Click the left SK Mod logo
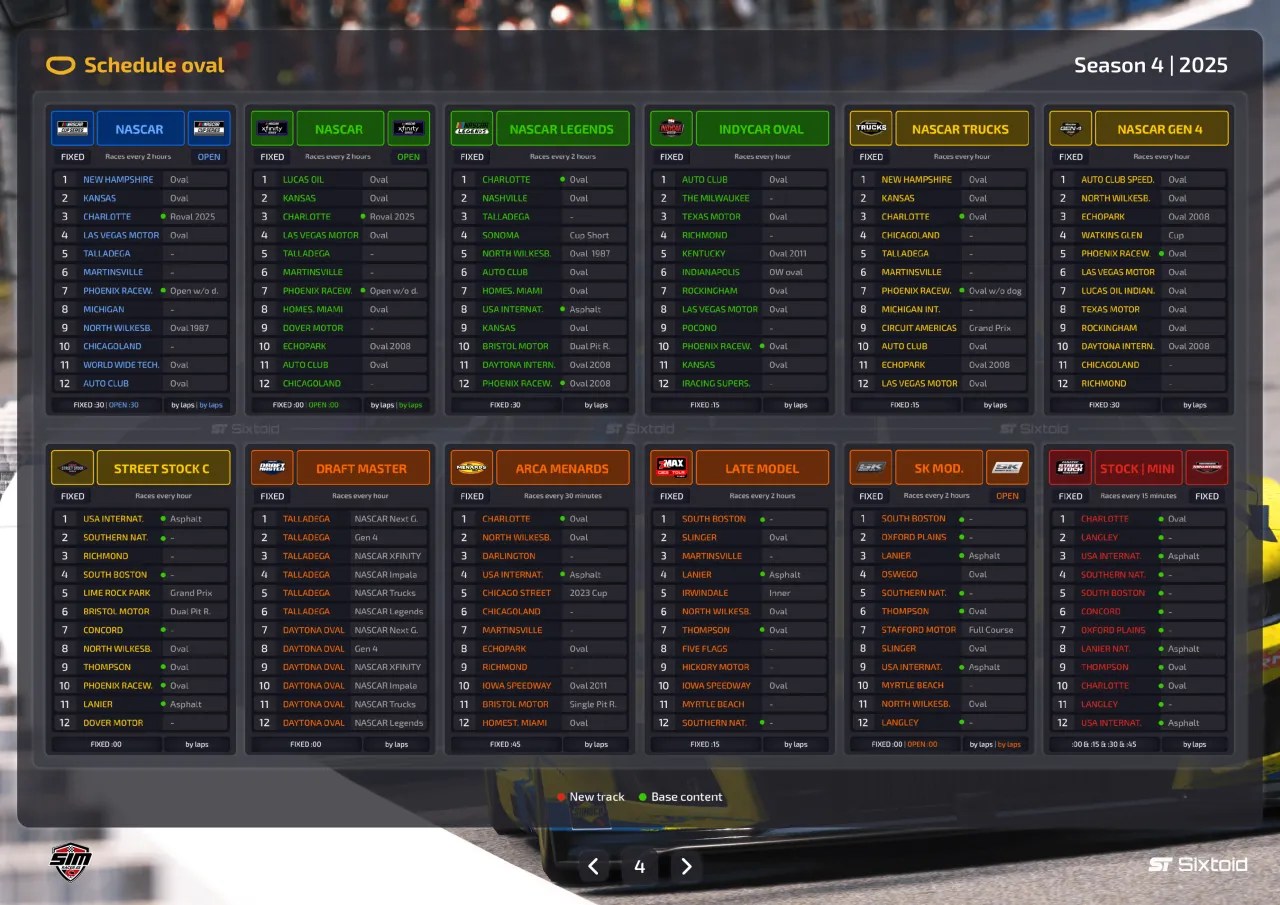The width and height of the screenshot is (1280, 905). [x=871, y=468]
